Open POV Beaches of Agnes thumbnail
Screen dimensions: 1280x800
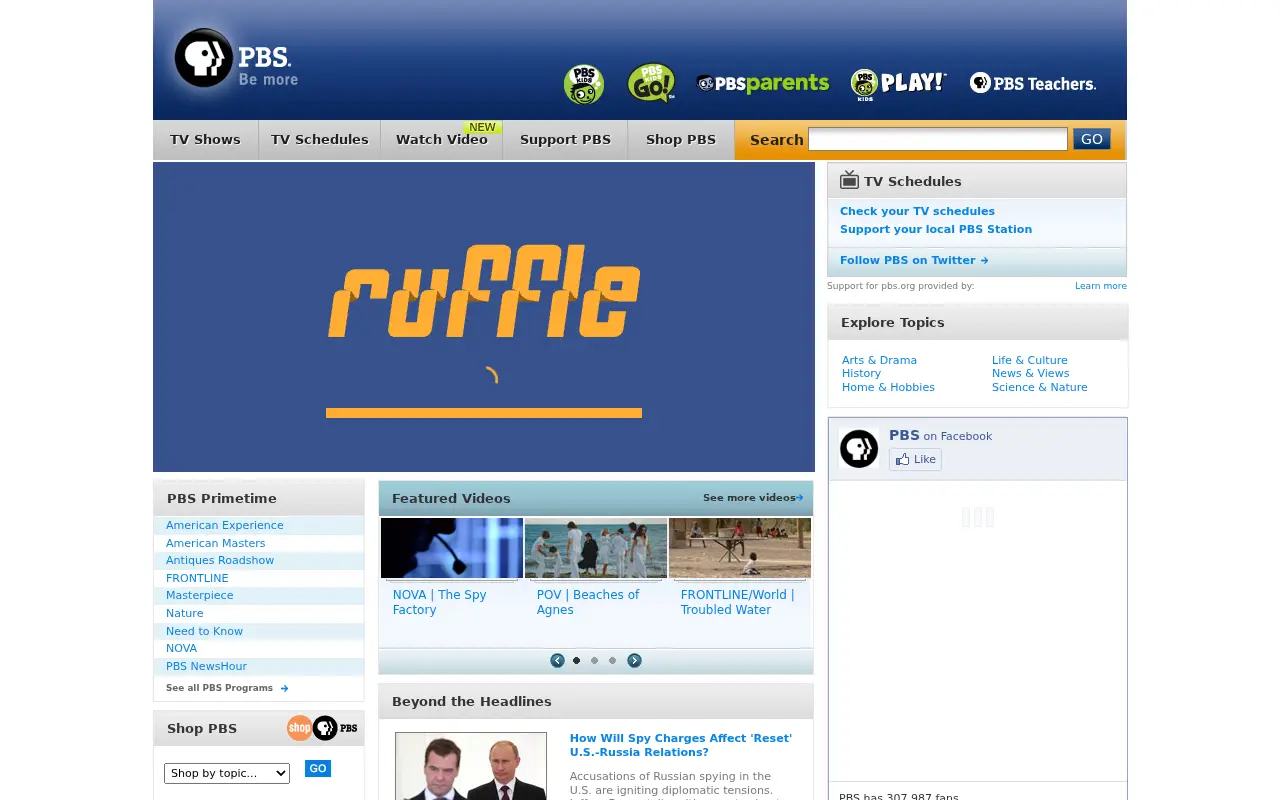pyautogui.click(x=596, y=548)
